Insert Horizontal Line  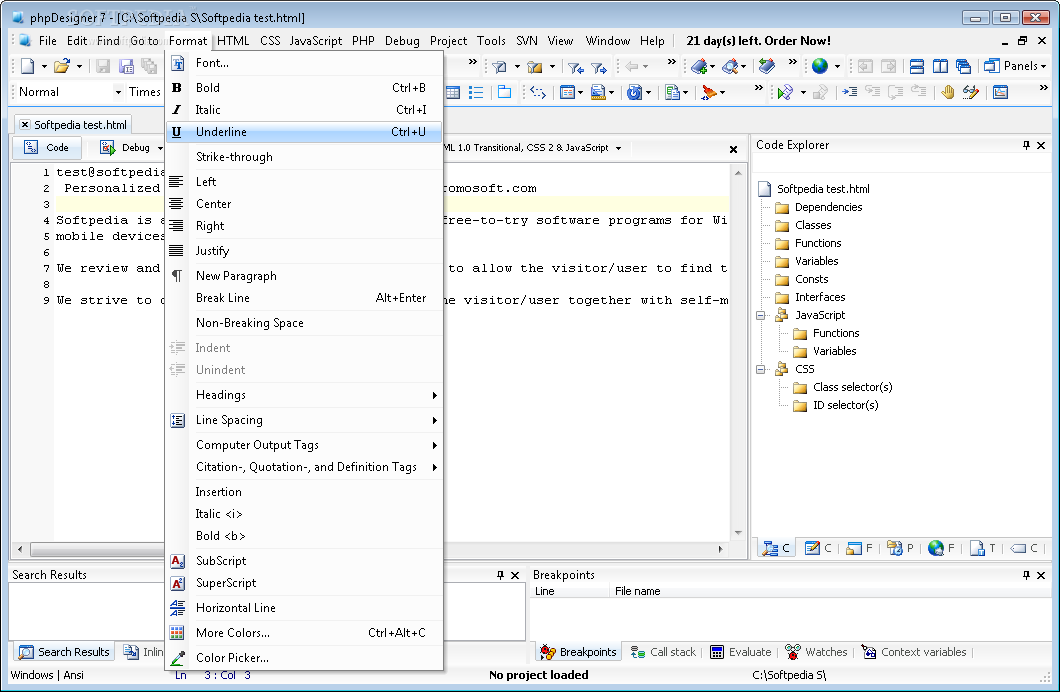(x=304, y=608)
